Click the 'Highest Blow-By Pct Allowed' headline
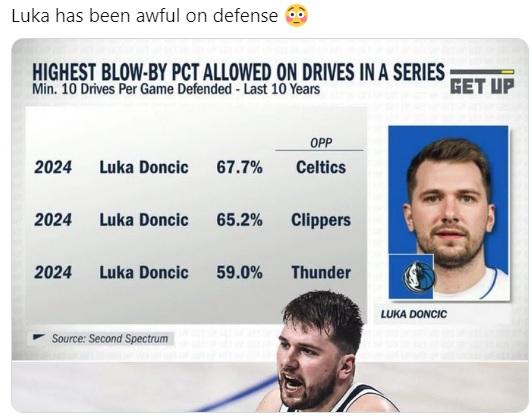532x418 pixels. 238,72
